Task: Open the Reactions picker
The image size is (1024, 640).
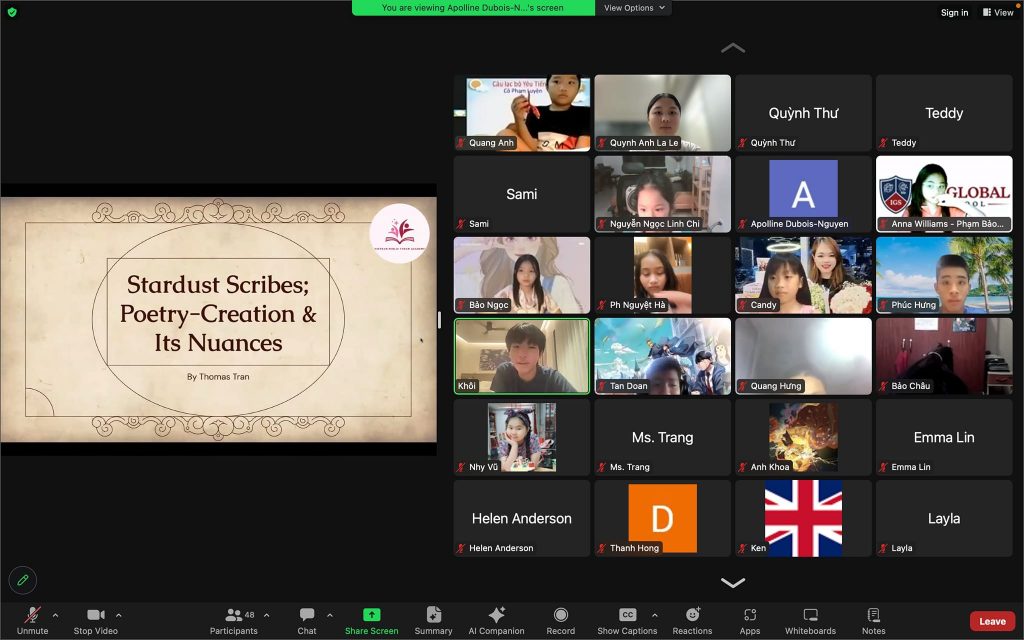Action: coord(692,619)
